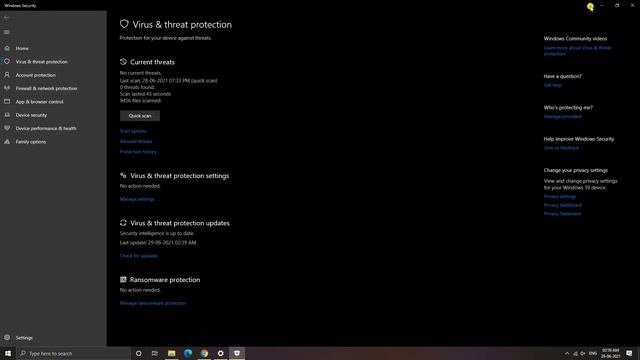Click the Device security laptop icon
This screenshot has width=640, height=360.
pyautogui.click(x=7, y=115)
